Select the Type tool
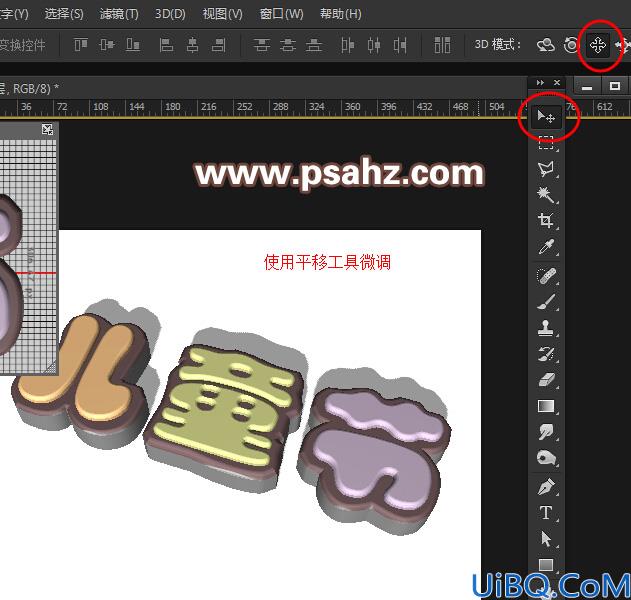The image size is (631, 600). (x=546, y=513)
